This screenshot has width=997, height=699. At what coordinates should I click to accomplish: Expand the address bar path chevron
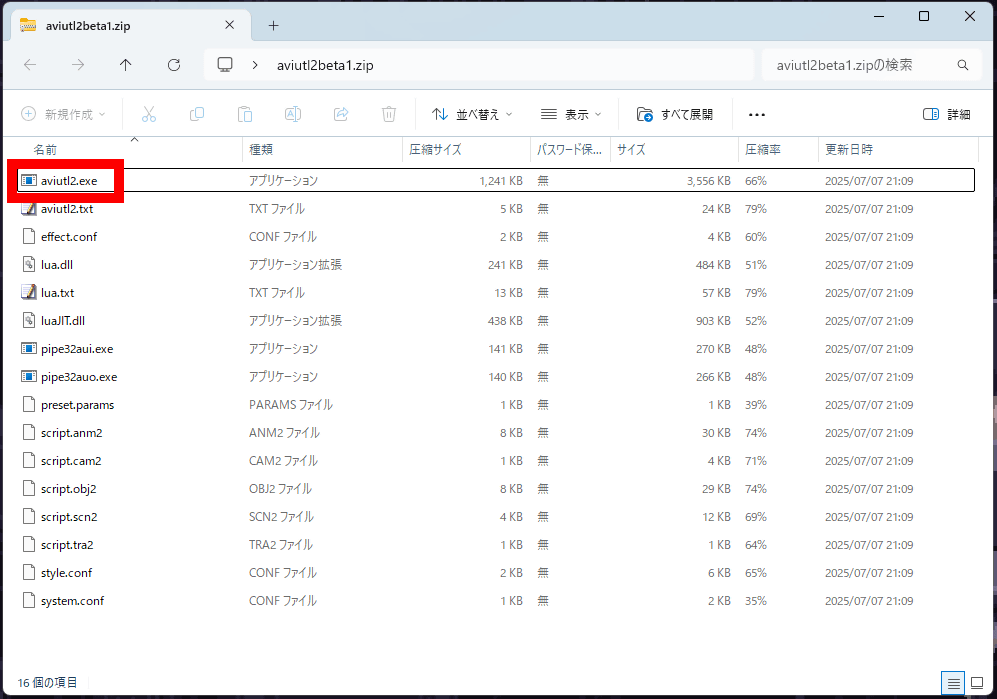(x=255, y=65)
